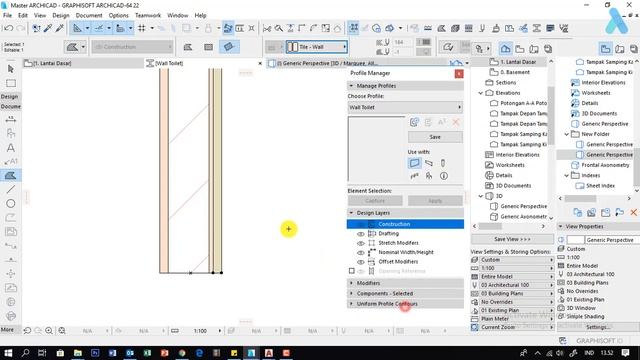The height and width of the screenshot is (360, 640).
Task: Select the Line tool in the toolbox
Action: click(11, 189)
